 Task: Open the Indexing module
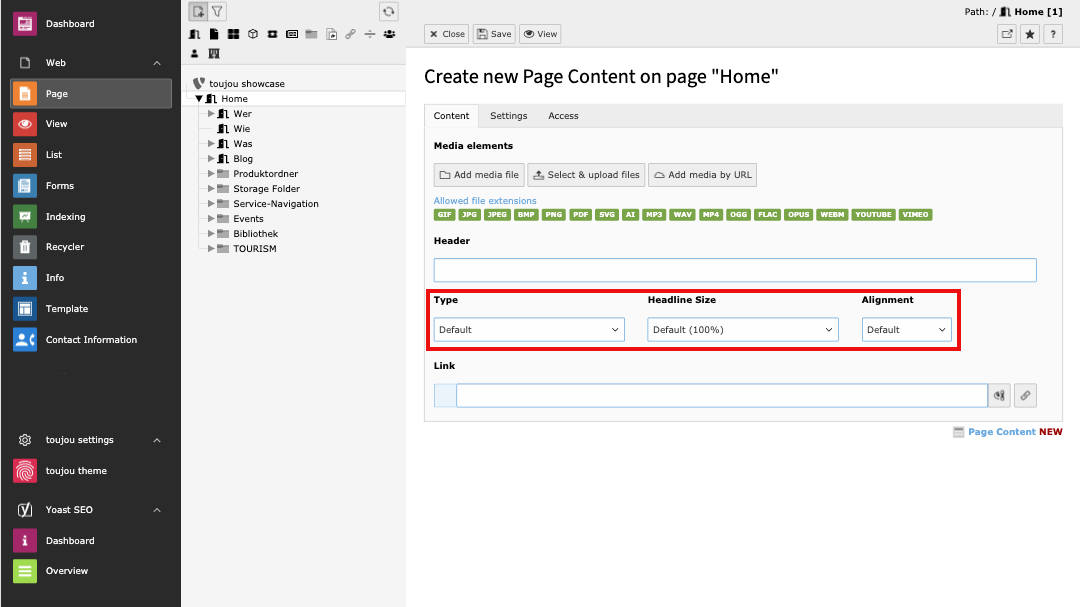[65, 216]
